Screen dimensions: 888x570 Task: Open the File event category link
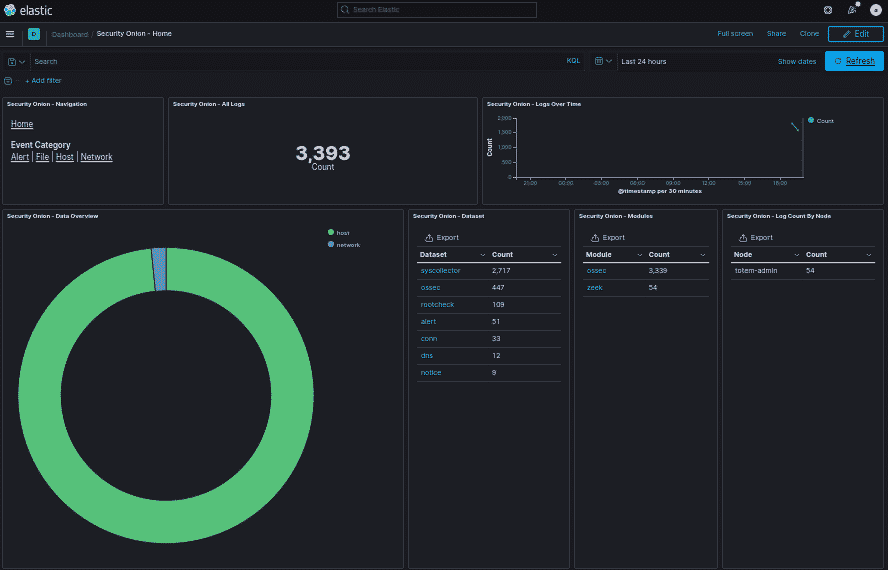(x=42, y=157)
